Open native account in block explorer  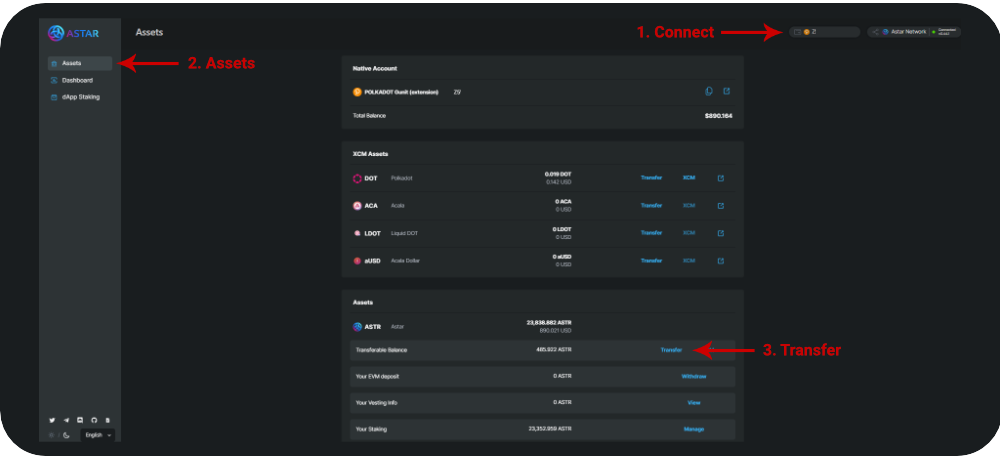727,91
